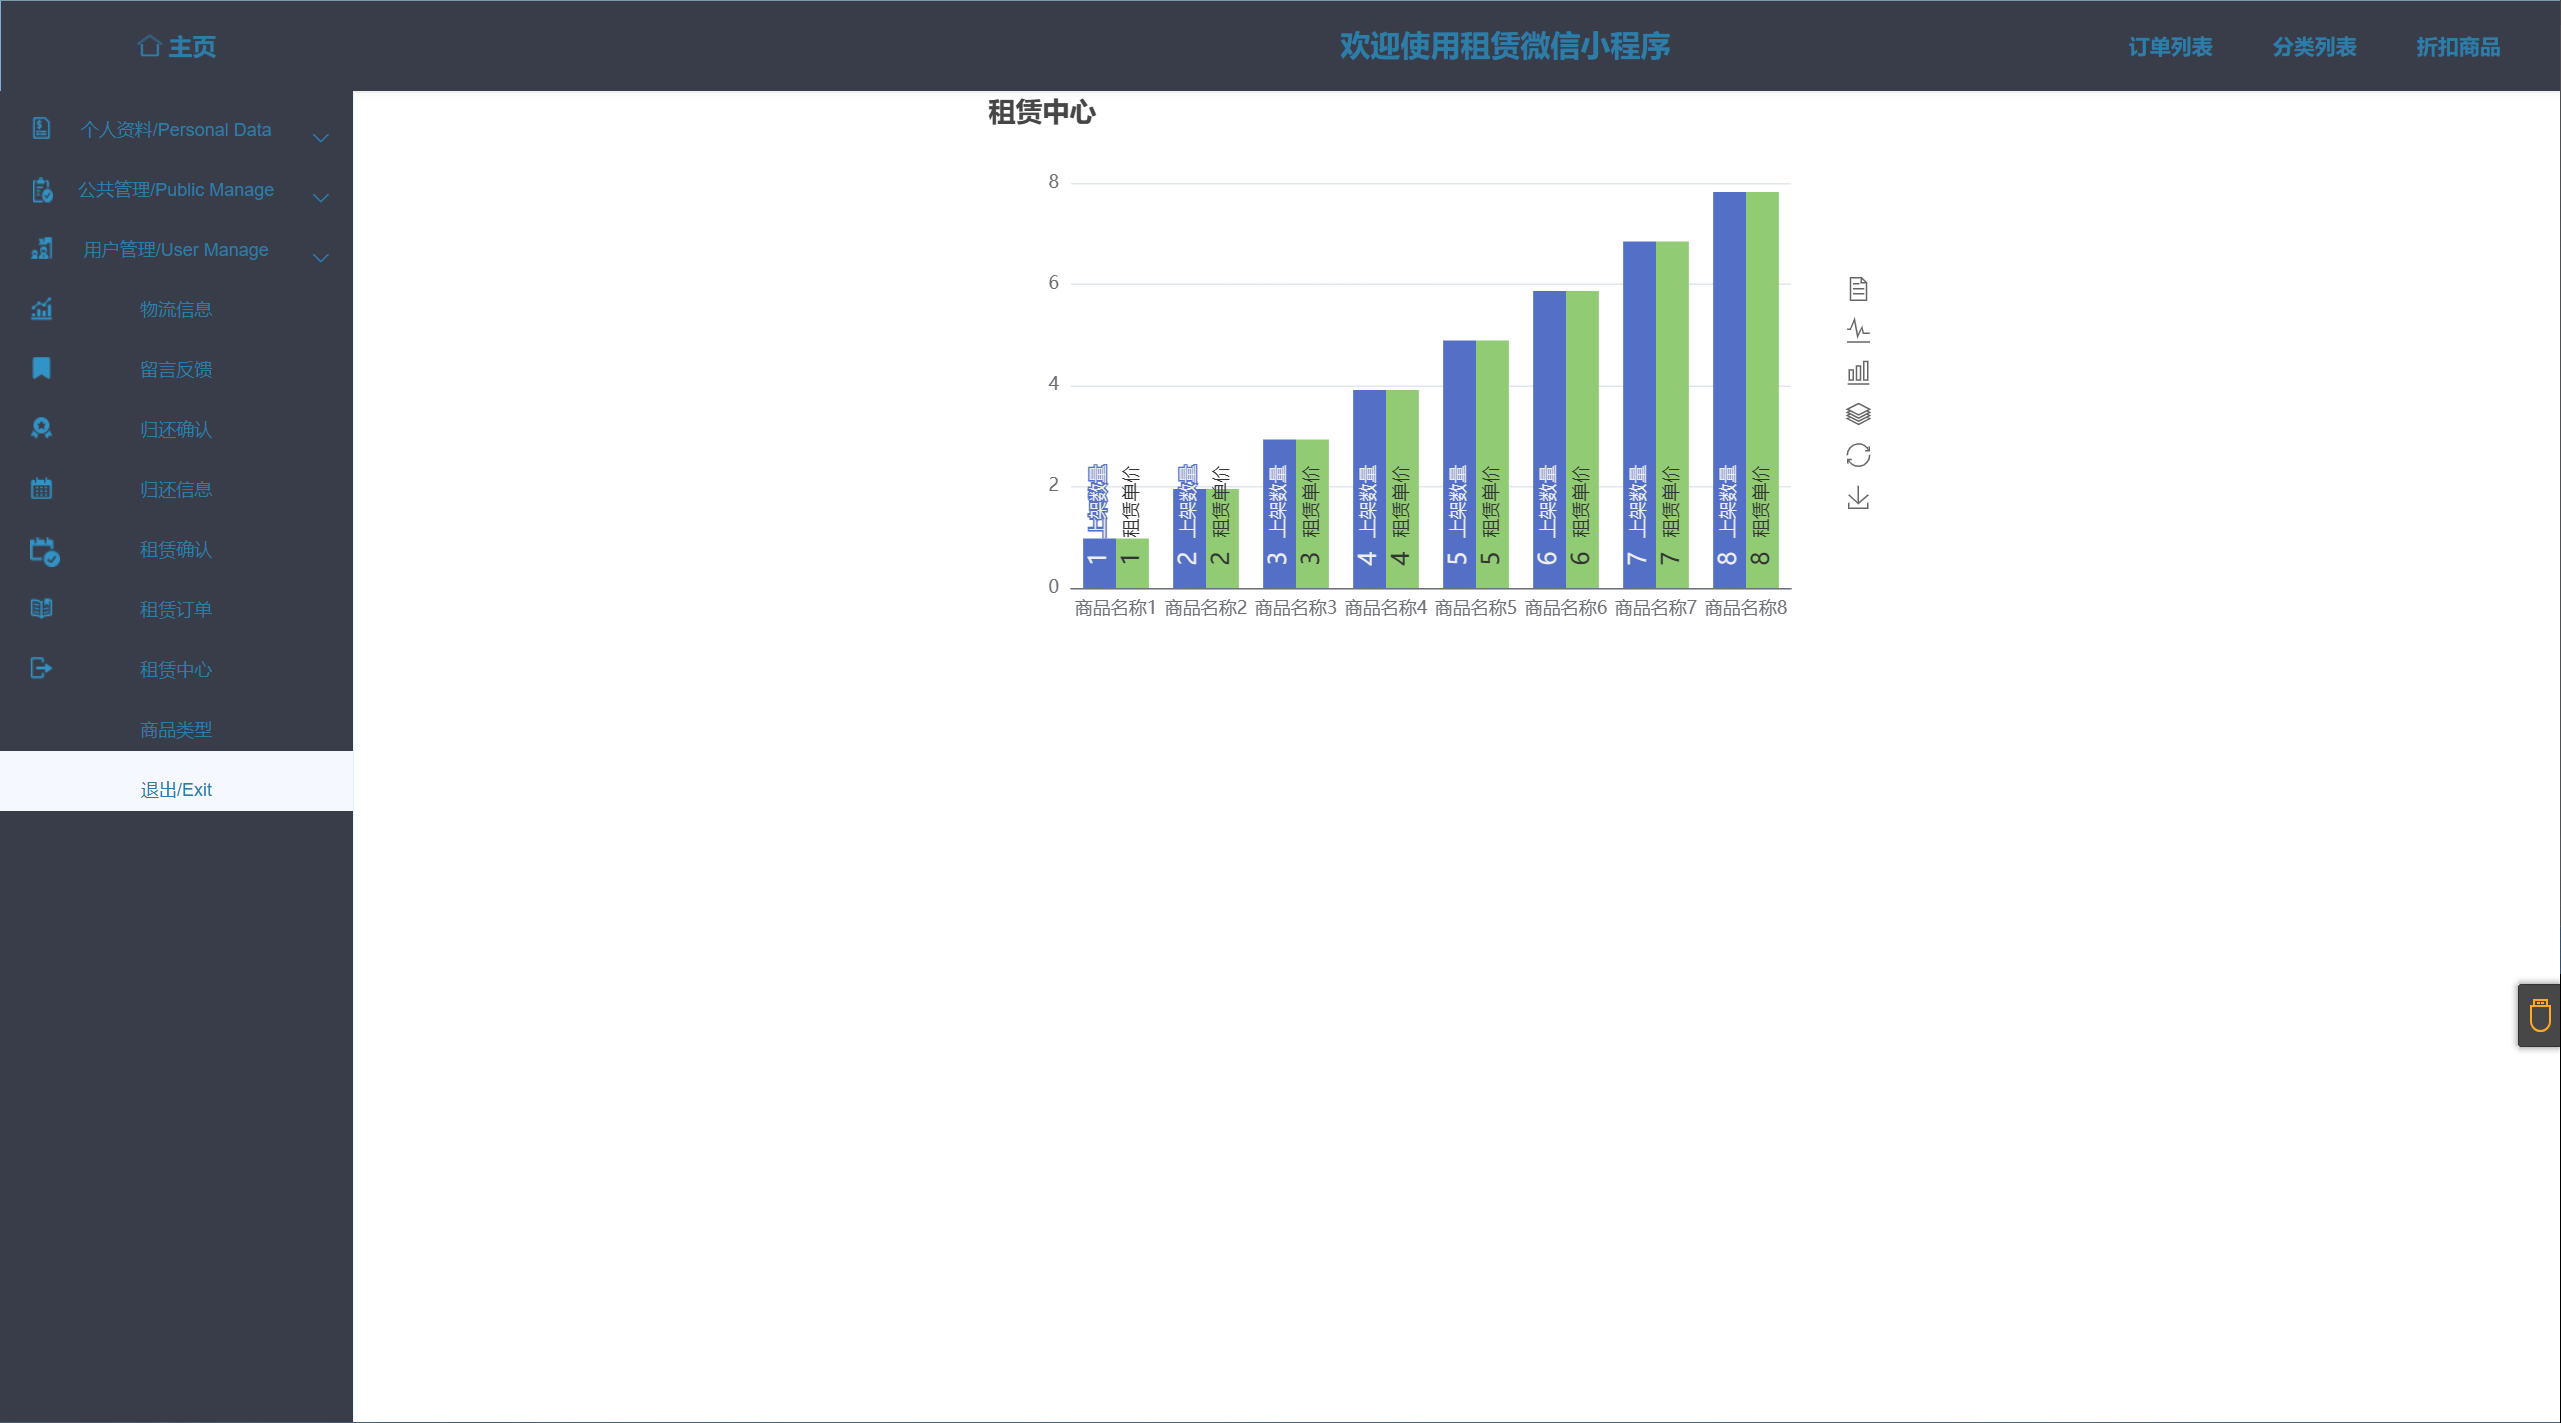The height and width of the screenshot is (1423, 2561).
Task: Open the 租赁订单 sidebar menu item
Action: click(175, 609)
